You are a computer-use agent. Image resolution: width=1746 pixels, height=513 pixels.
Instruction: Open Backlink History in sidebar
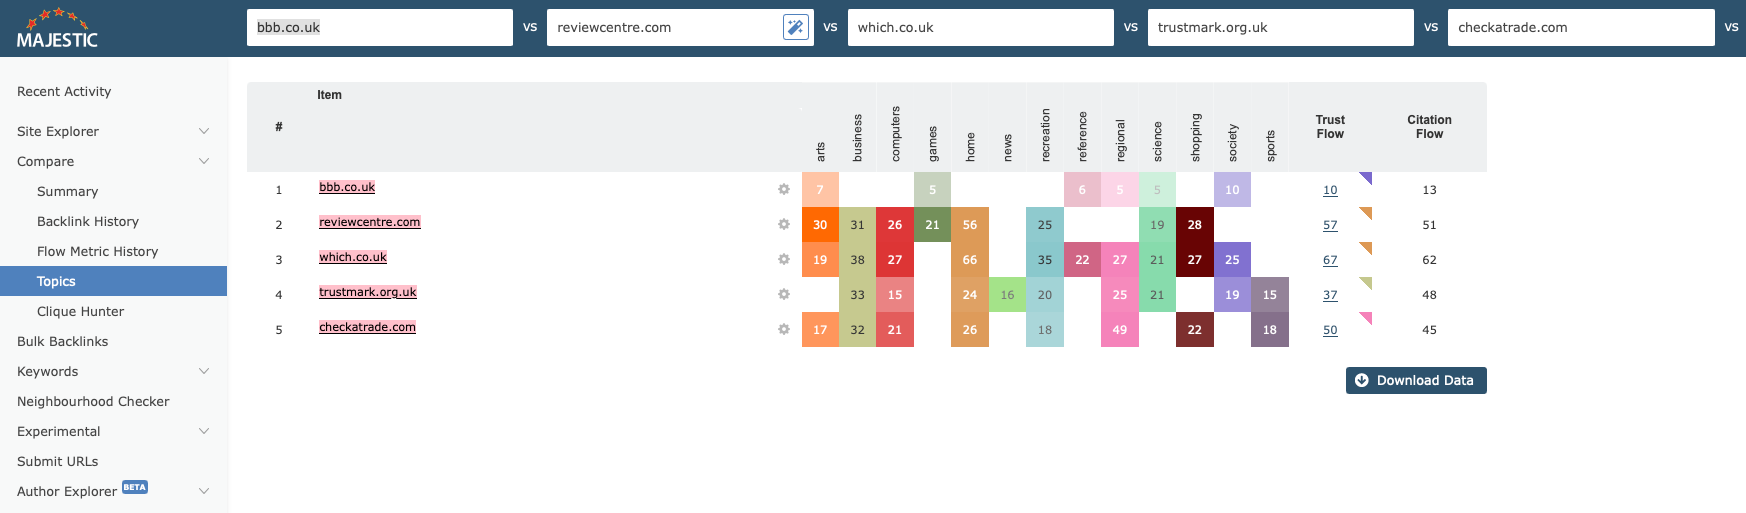(88, 221)
